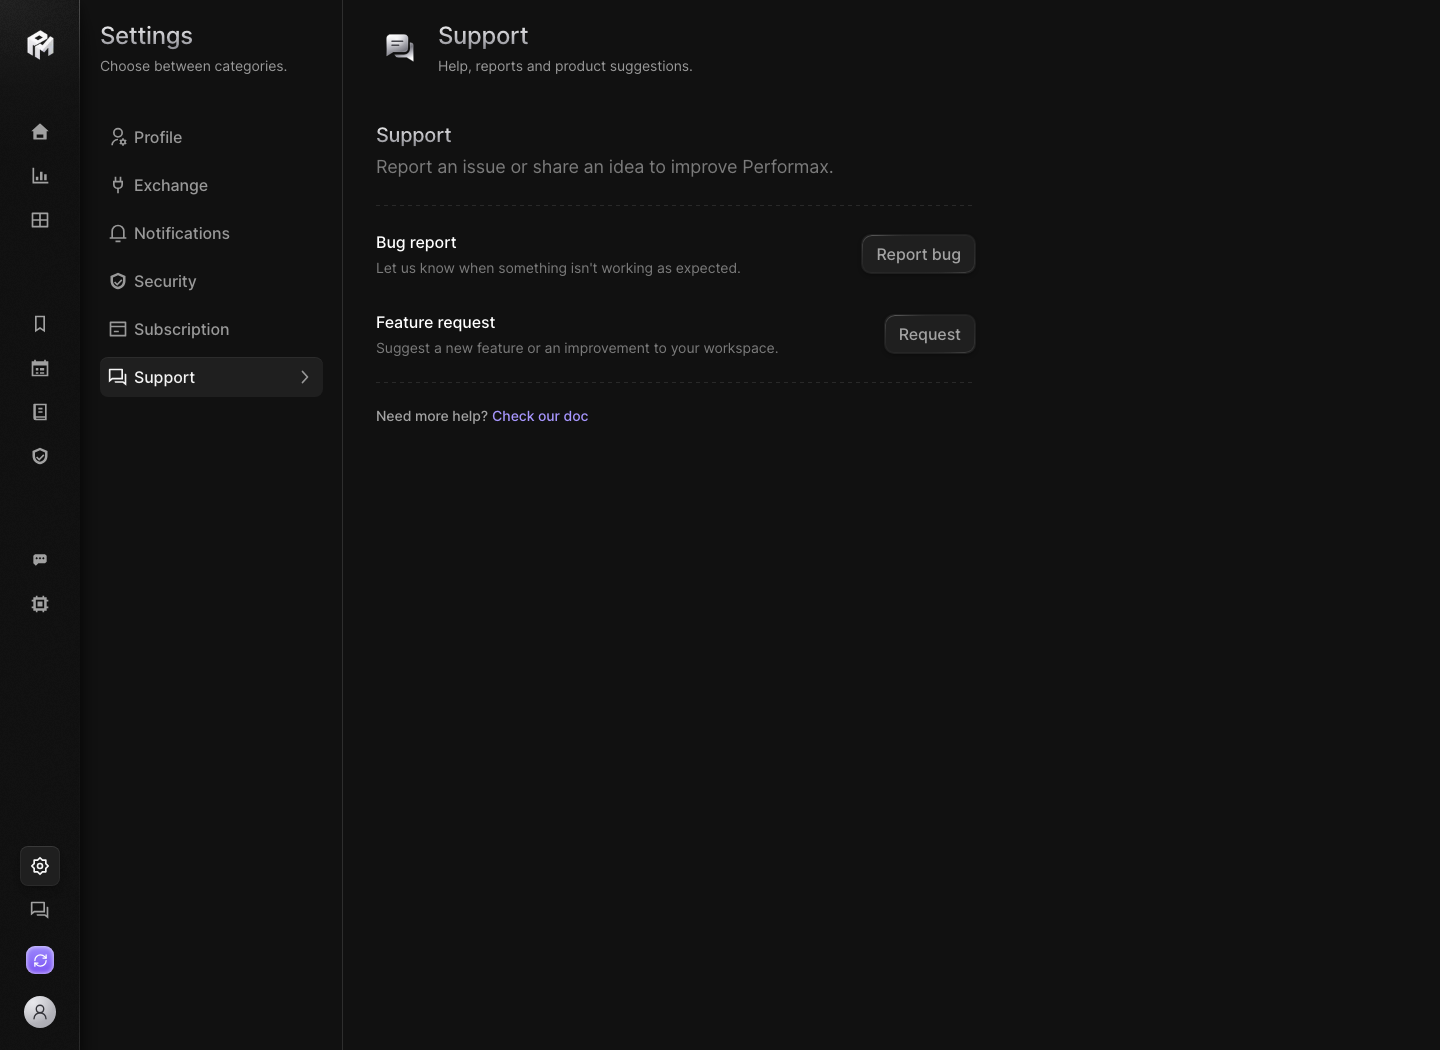
Task: Open Notifications settings category
Action: click(x=211, y=233)
